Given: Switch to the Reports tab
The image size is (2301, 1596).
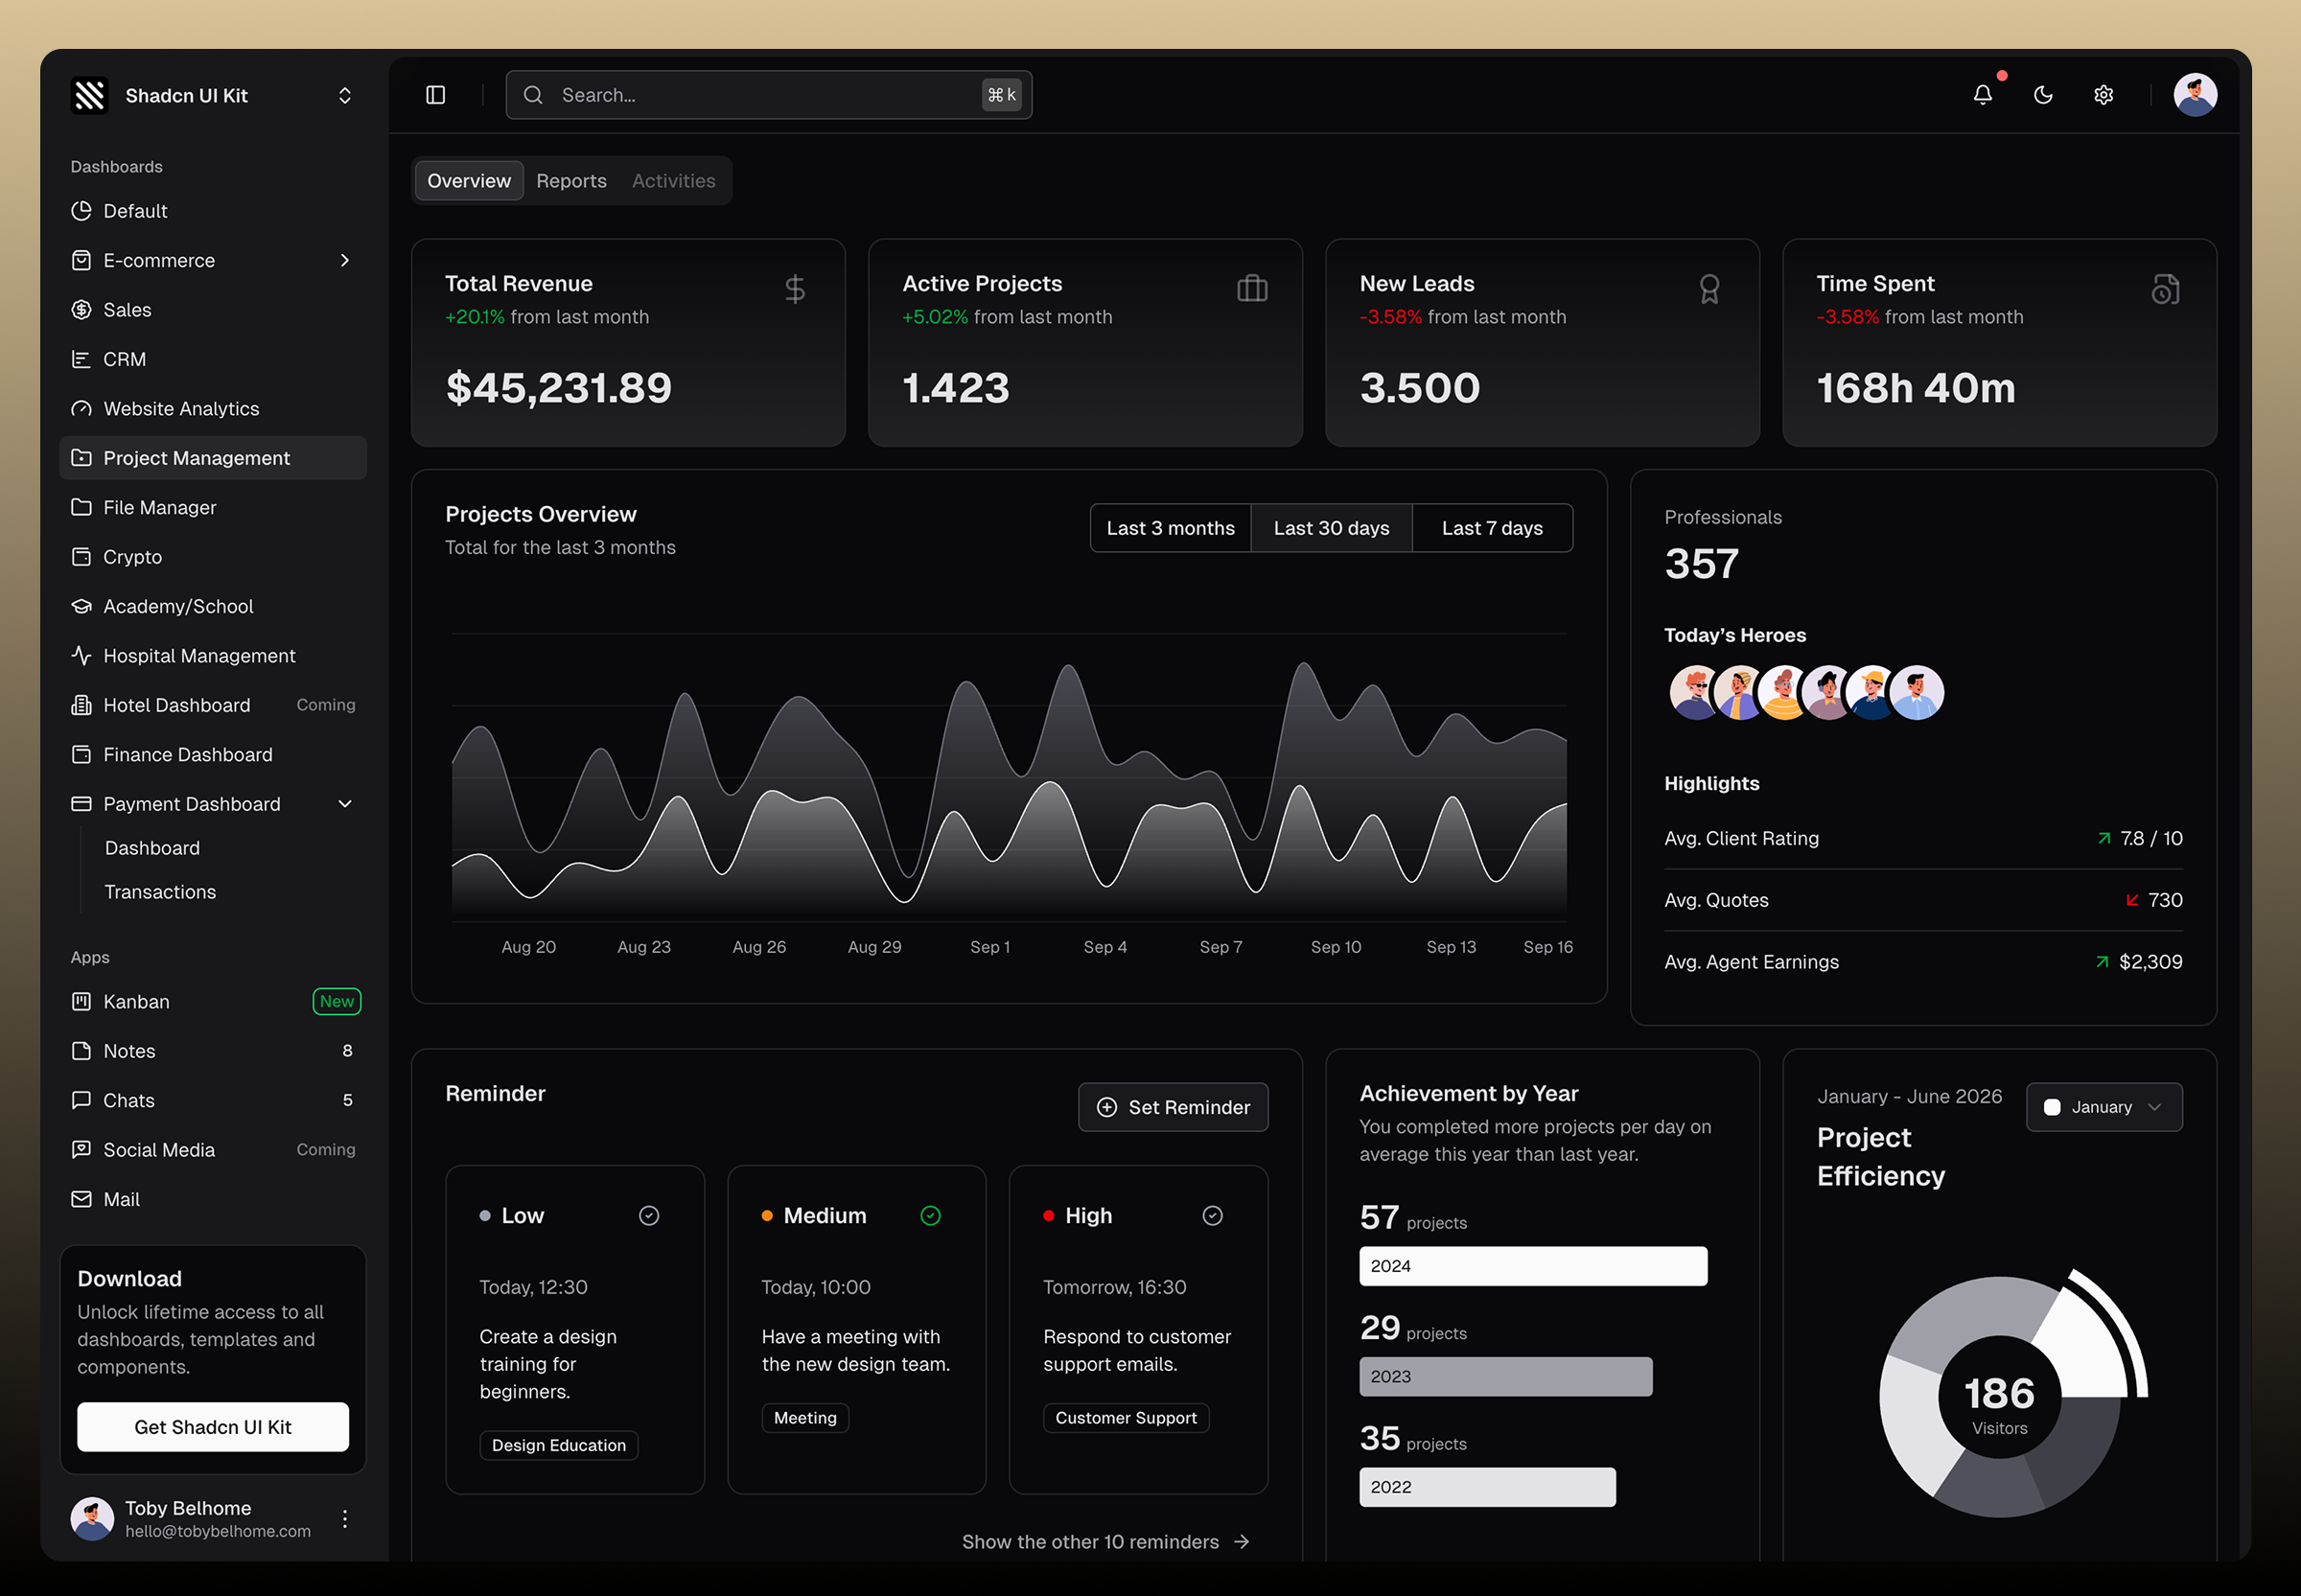Looking at the screenshot, I should tap(571, 180).
